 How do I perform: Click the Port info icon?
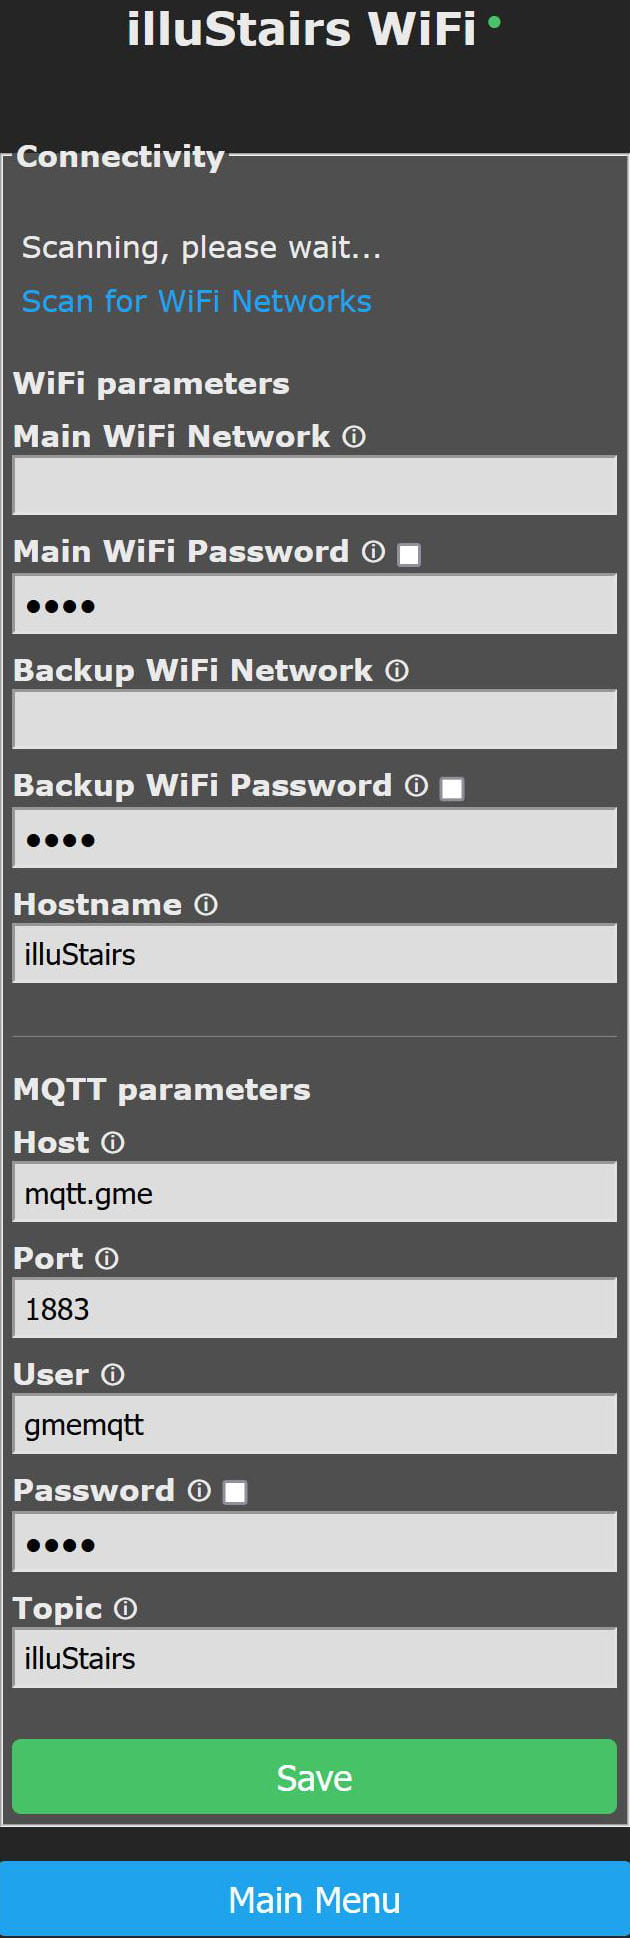point(106,1259)
